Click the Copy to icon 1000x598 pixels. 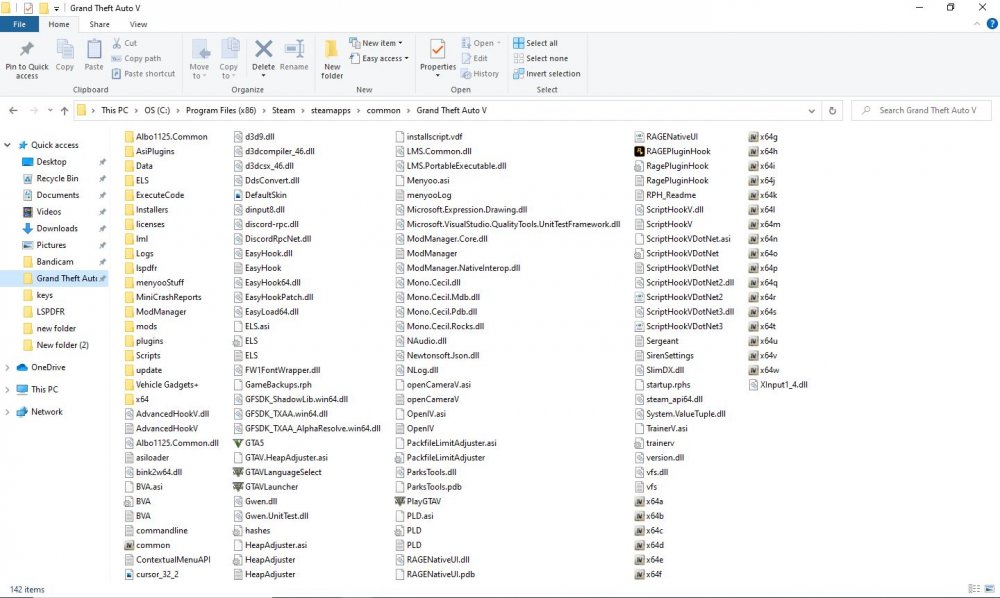click(x=229, y=50)
